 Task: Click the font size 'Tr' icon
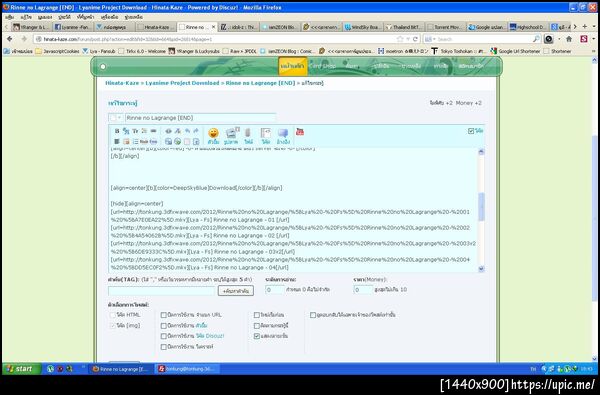click(x=135, y=131)
